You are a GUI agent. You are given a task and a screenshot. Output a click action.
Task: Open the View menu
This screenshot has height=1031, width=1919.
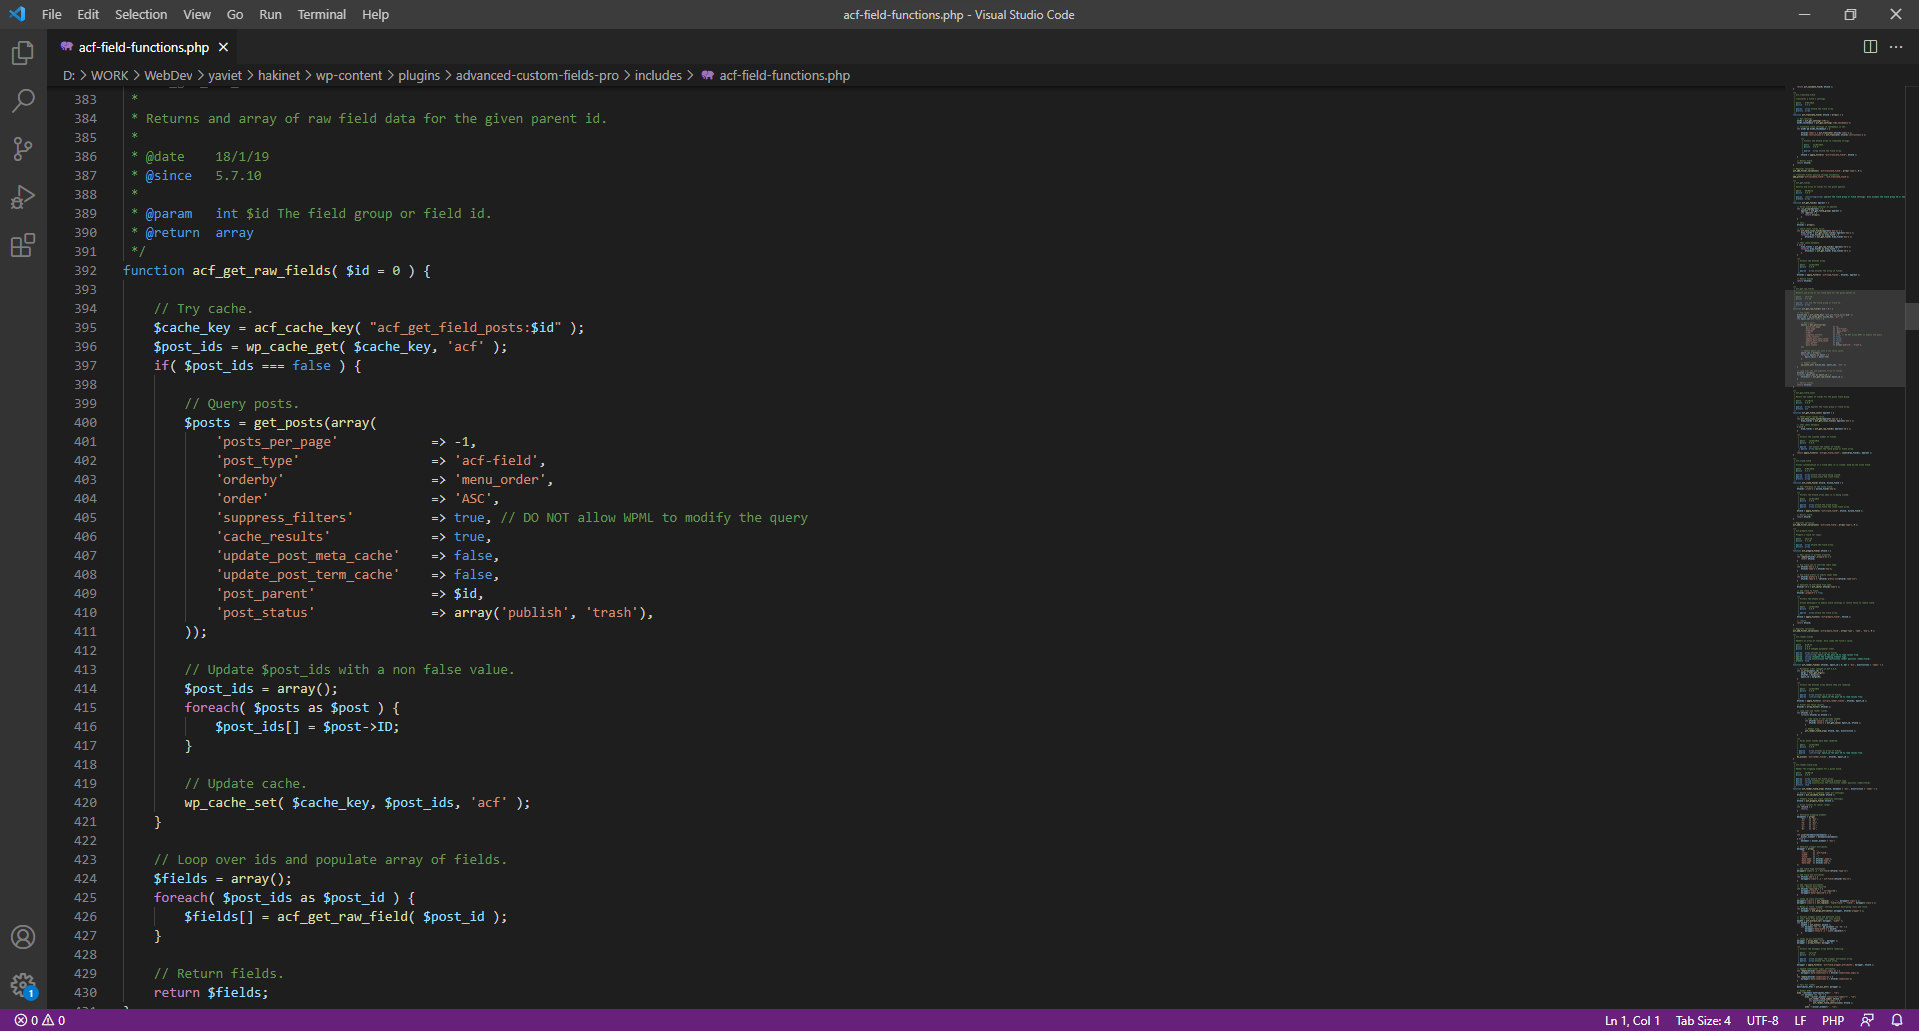point(197,14)
